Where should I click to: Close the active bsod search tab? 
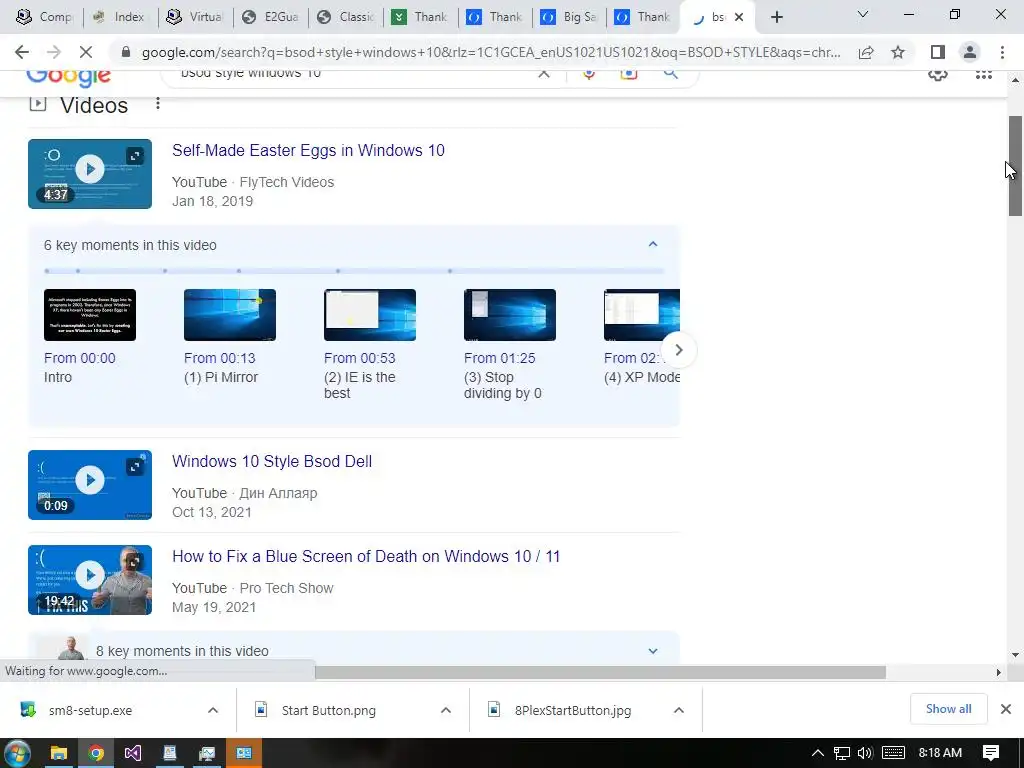739,17
